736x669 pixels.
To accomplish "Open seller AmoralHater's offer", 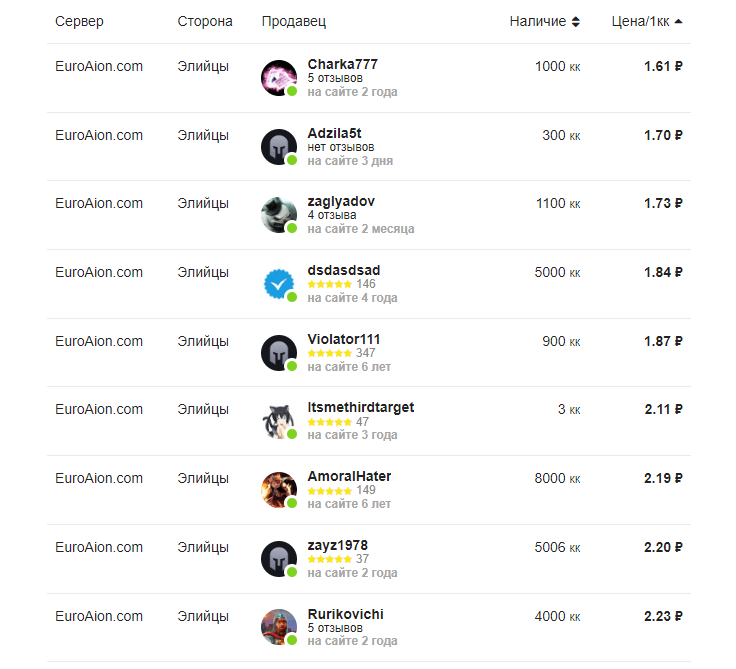I will click(349, 477).
